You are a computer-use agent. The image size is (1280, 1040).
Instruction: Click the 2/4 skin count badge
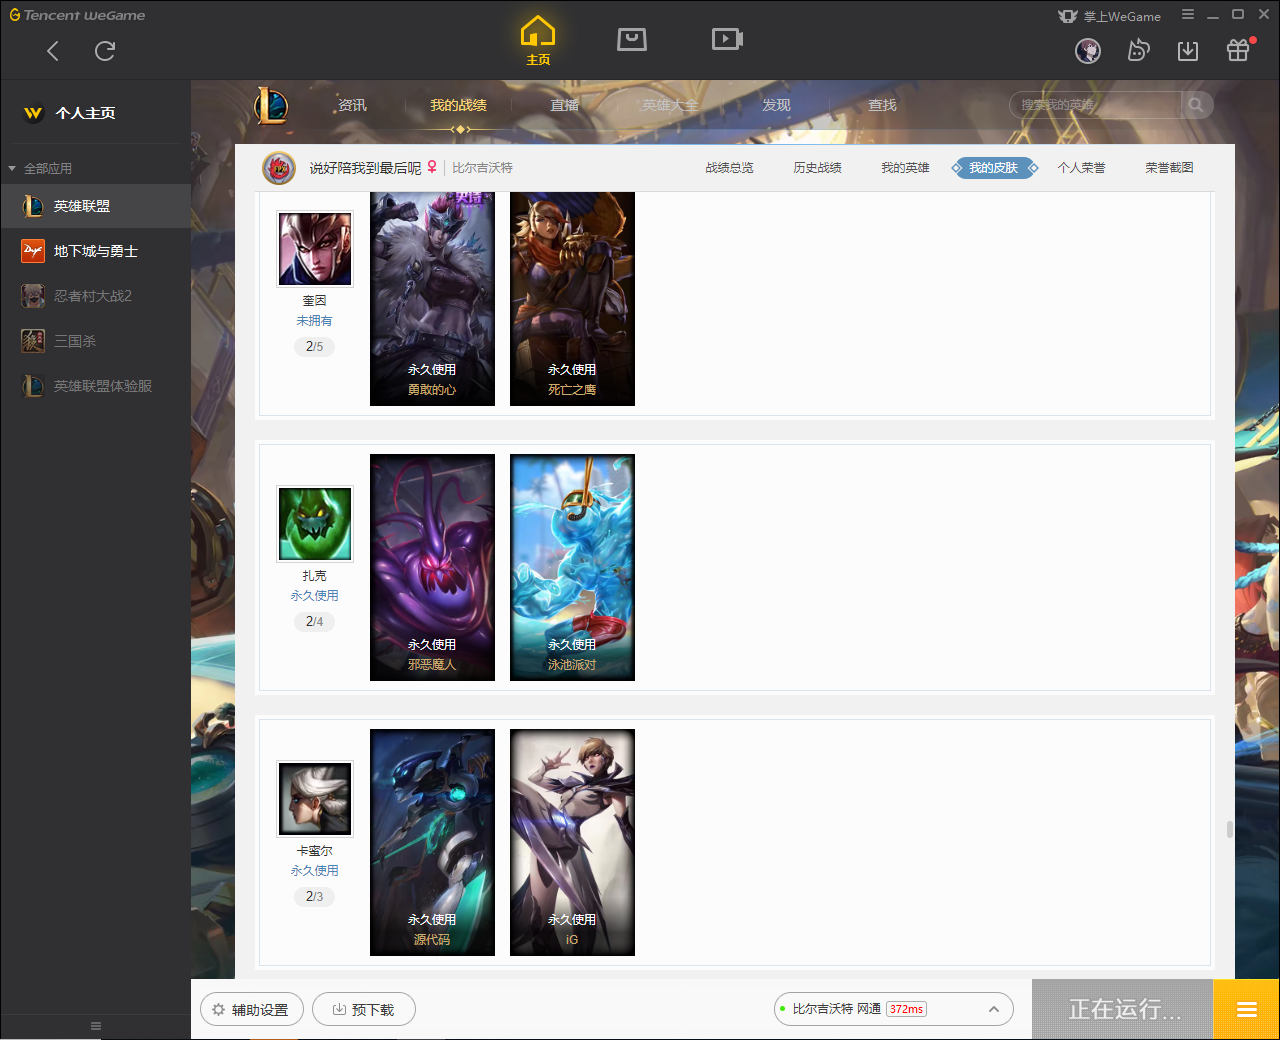tap(315, 621)
